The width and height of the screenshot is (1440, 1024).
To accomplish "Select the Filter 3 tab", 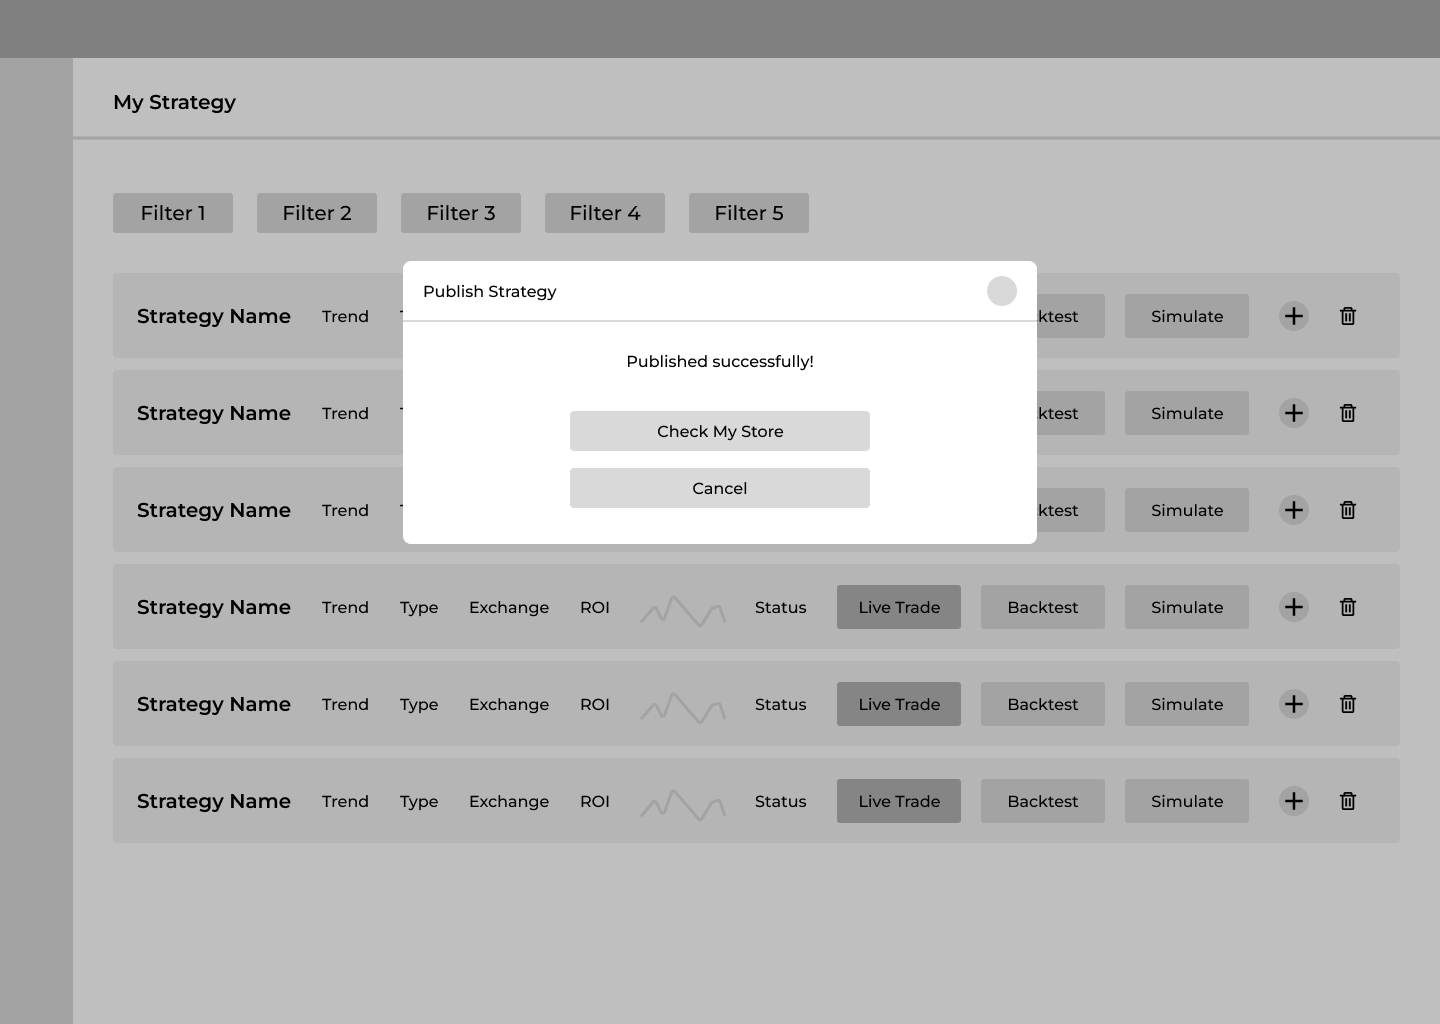I will click(x=461, y=213).
